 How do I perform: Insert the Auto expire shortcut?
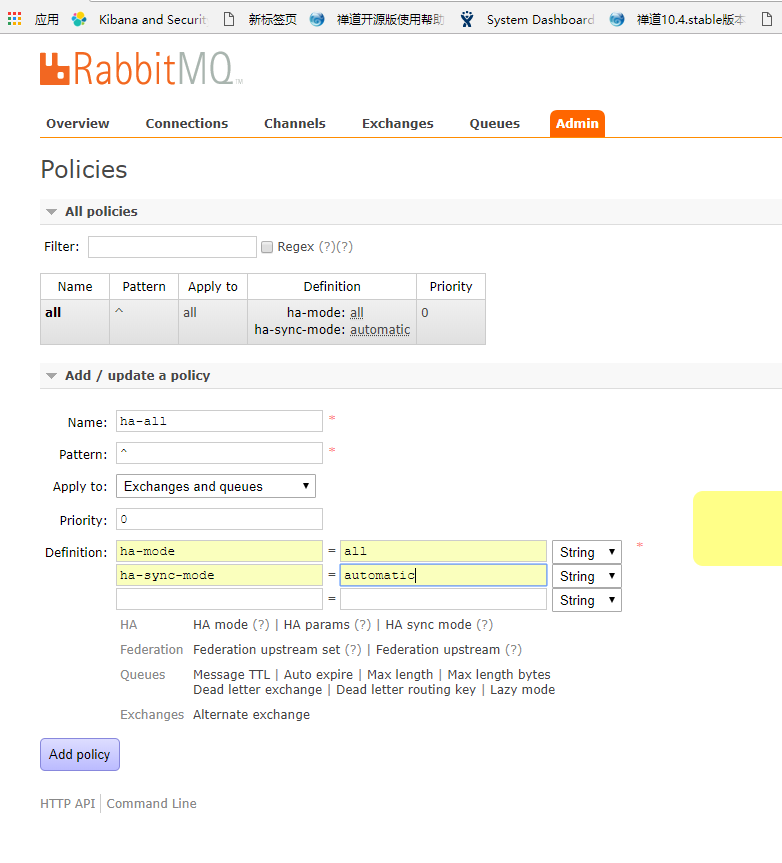pyautogui.click(x=318, y=674)
